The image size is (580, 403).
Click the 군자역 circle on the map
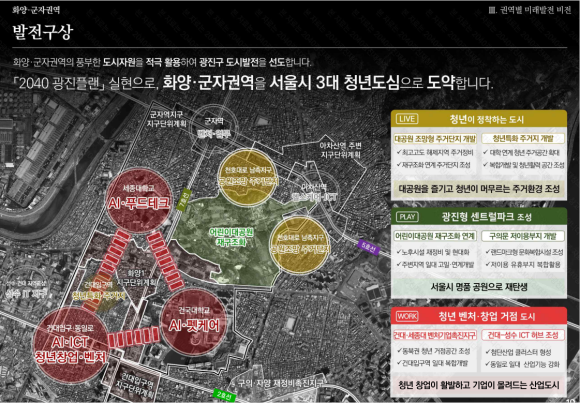214,128
